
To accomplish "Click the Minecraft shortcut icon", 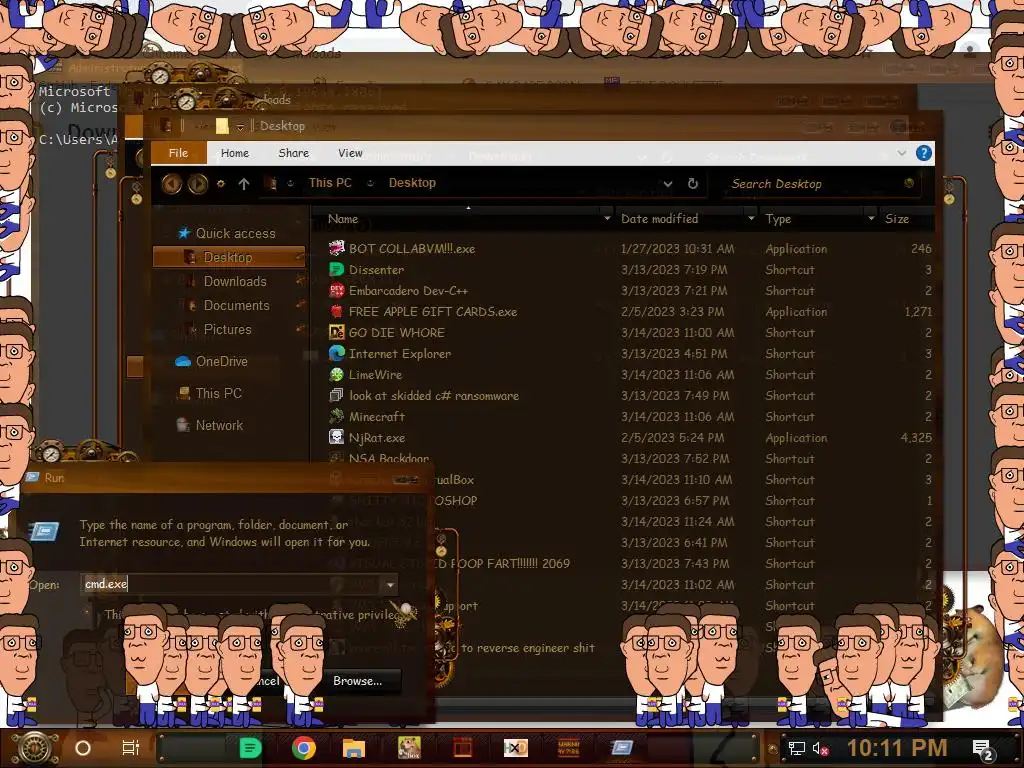I will [x=336, y=416].
